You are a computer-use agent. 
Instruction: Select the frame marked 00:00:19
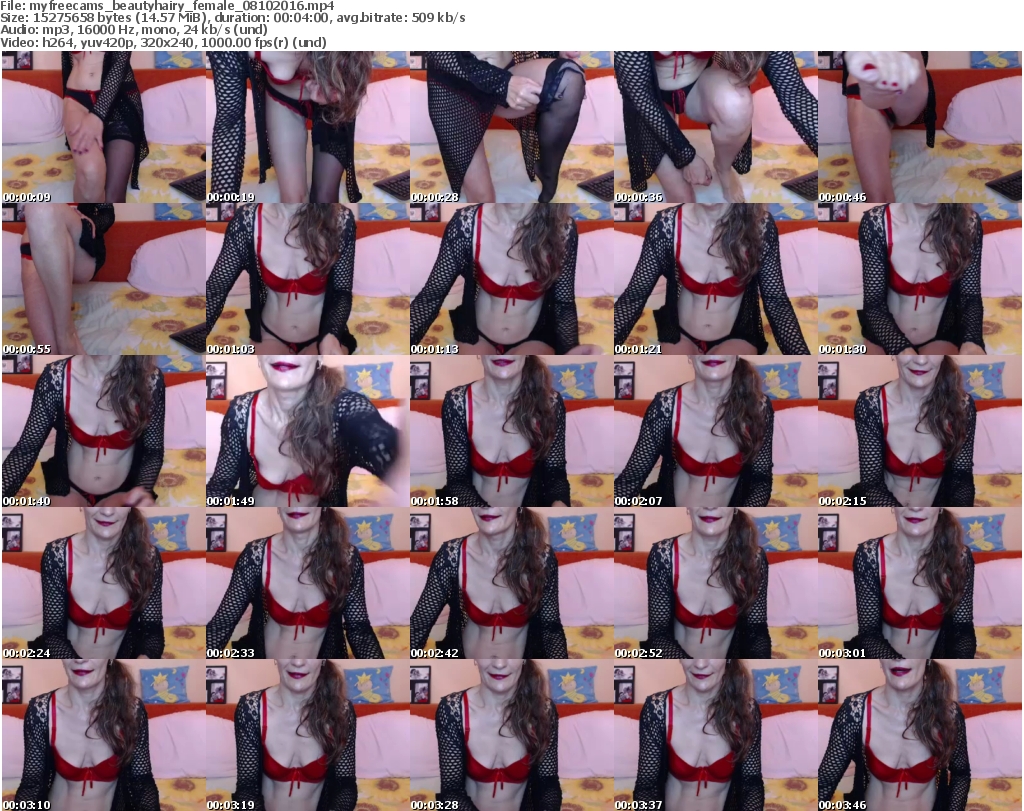pyautogui.click(x=307, y=127)
